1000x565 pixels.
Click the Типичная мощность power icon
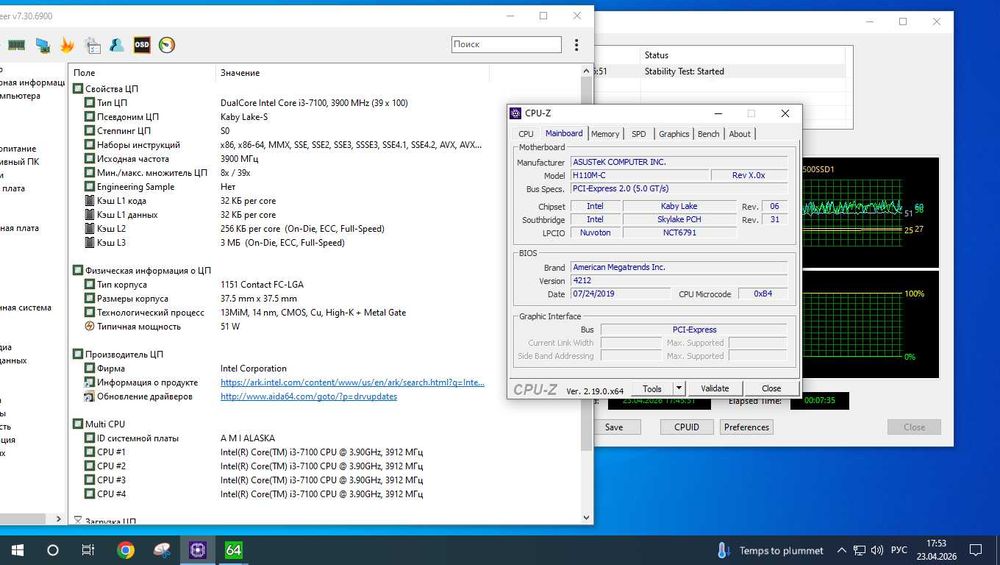pyautogui.click(x=90, y=327)
